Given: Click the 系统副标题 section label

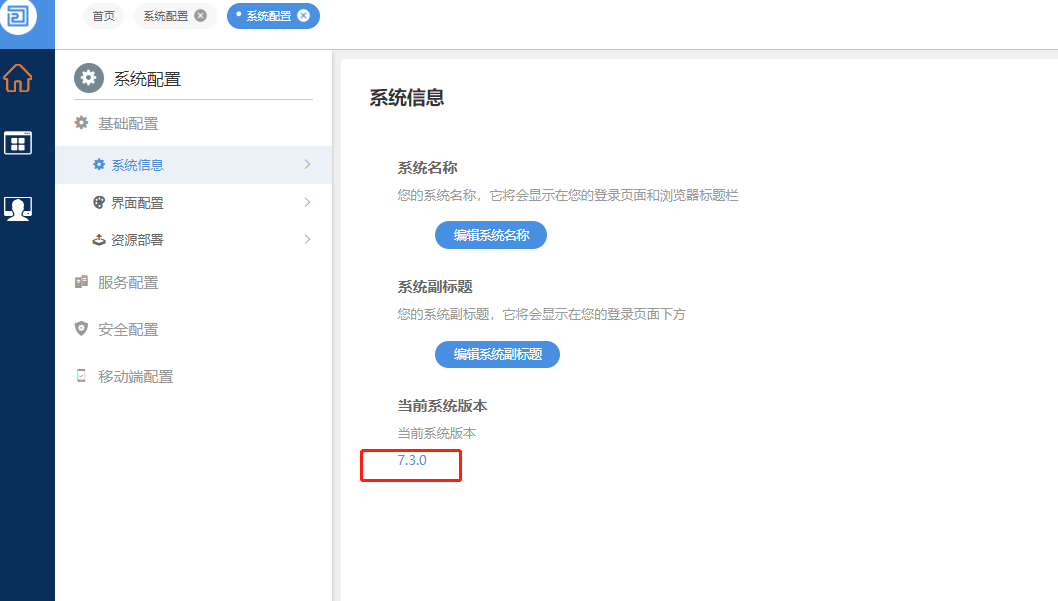Looking at the screenshot, I should pos(435,287).
